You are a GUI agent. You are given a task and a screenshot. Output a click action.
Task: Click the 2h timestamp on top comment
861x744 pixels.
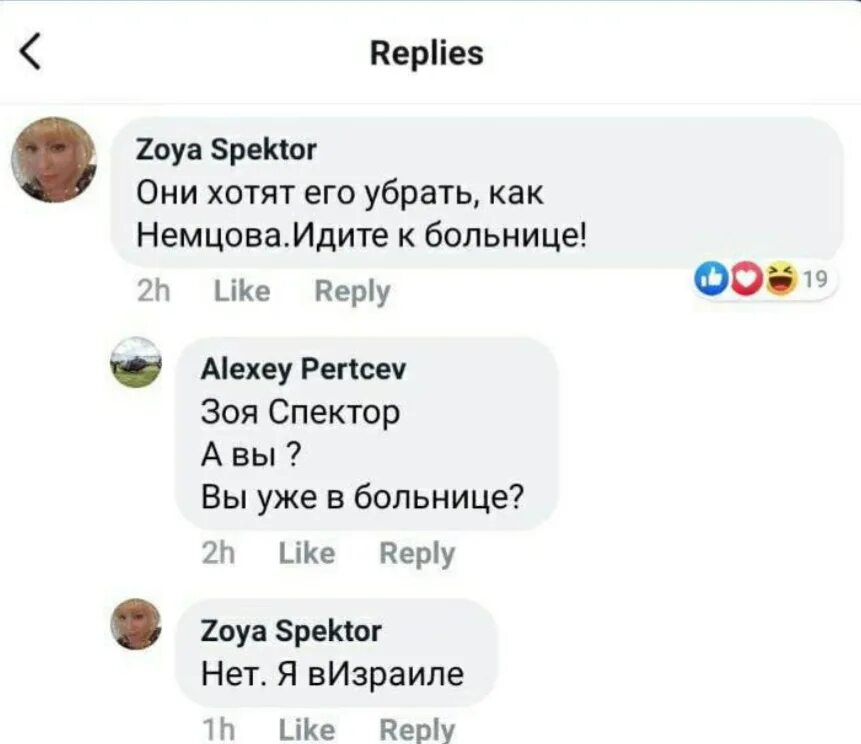pyautogui.click(x=154, y=291)
